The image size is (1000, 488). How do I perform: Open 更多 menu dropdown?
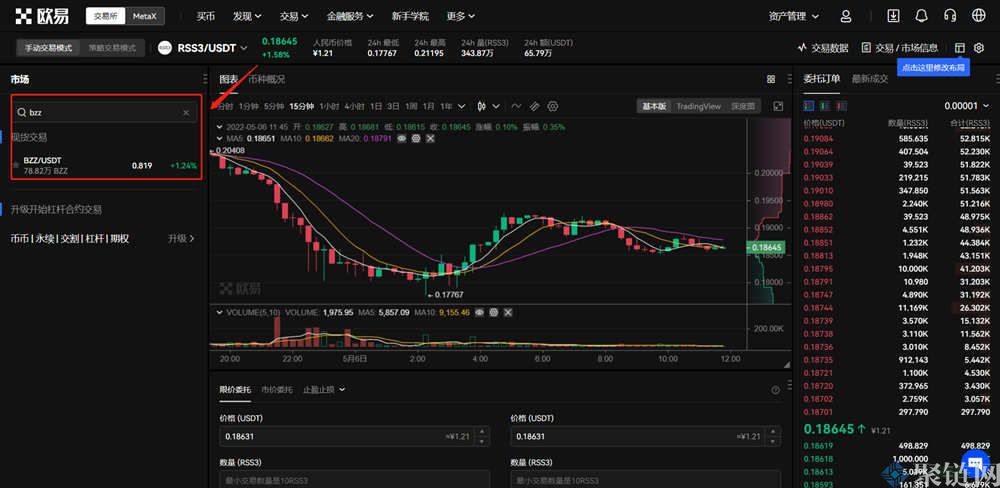[460, 16]
